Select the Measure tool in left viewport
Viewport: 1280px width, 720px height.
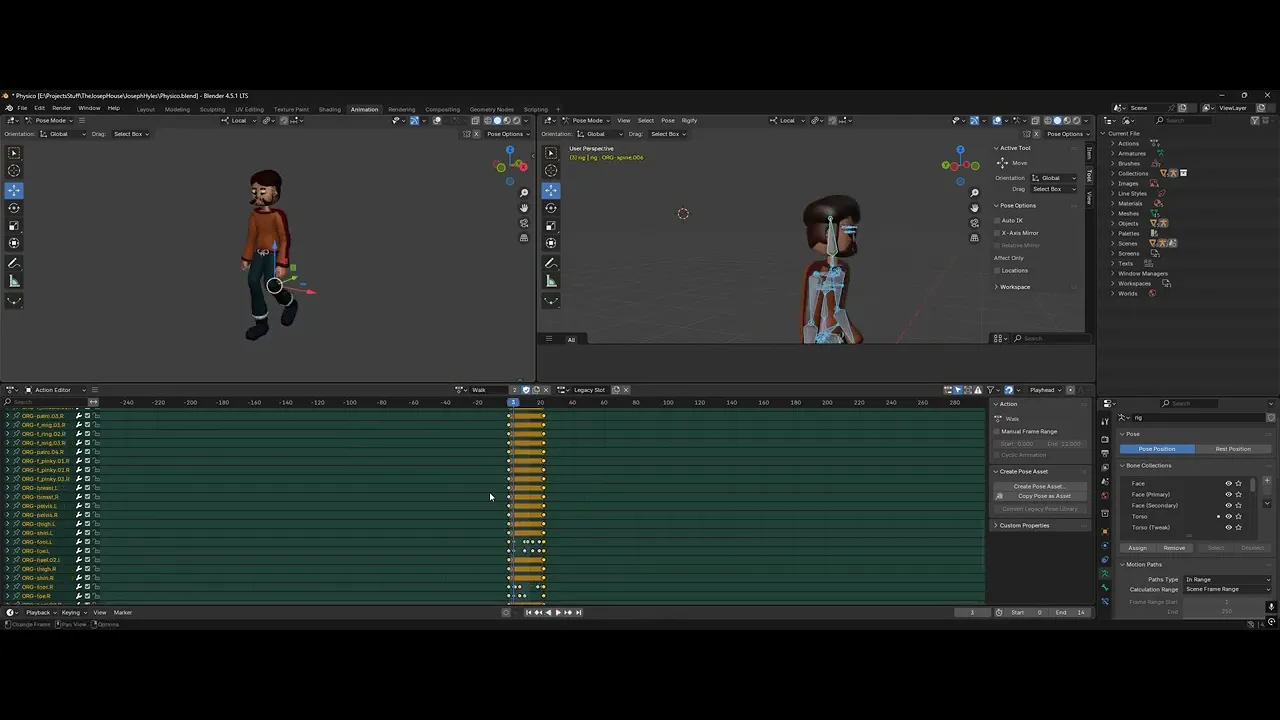[x=14, y=281]
